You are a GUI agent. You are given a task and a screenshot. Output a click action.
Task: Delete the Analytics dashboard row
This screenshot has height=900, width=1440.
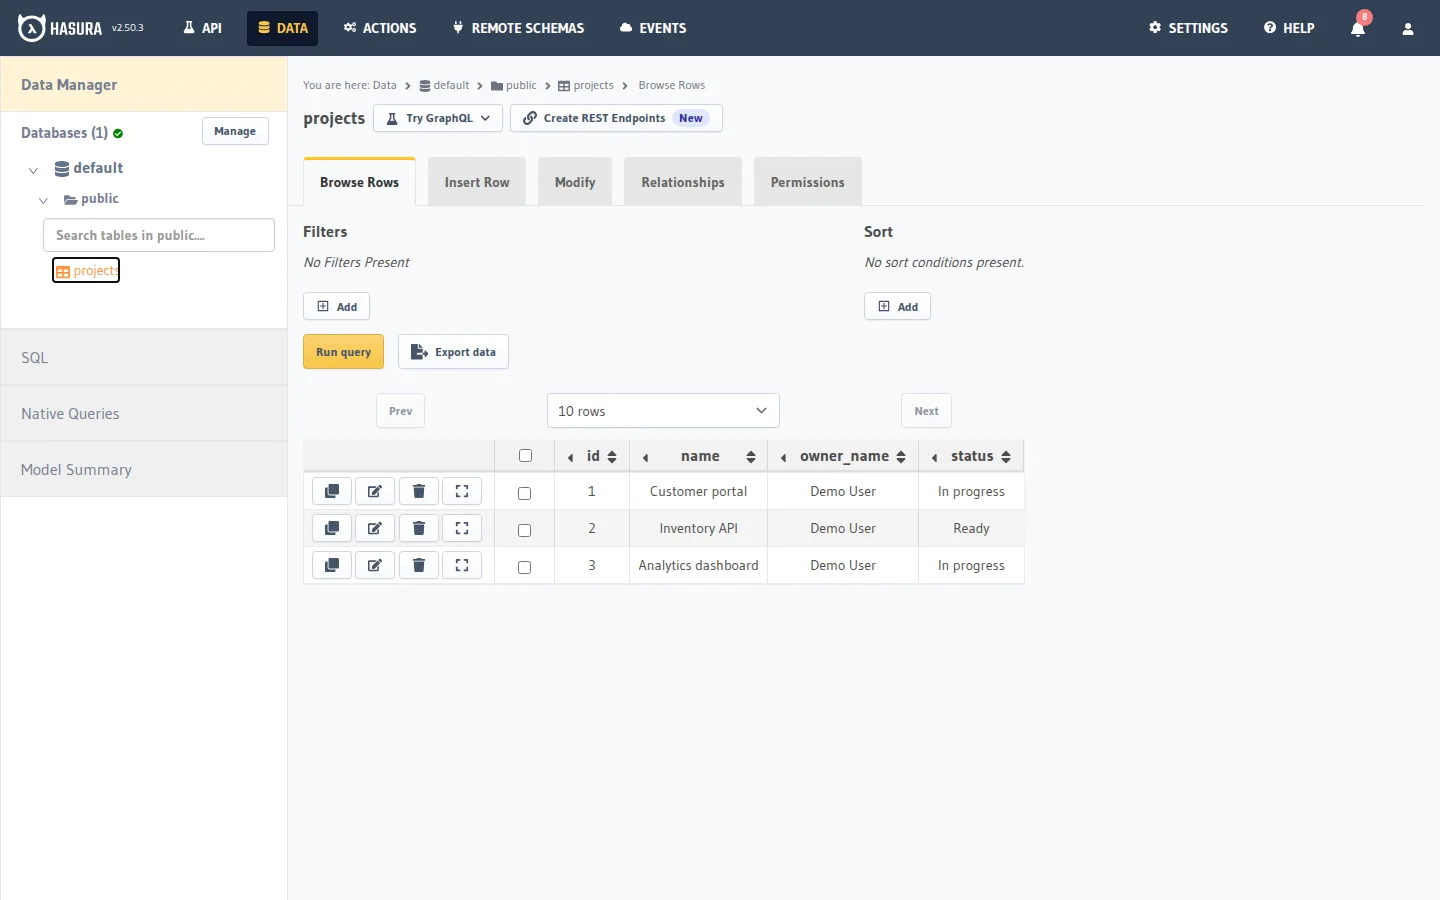pyautogui.click(x=419, y=565)
